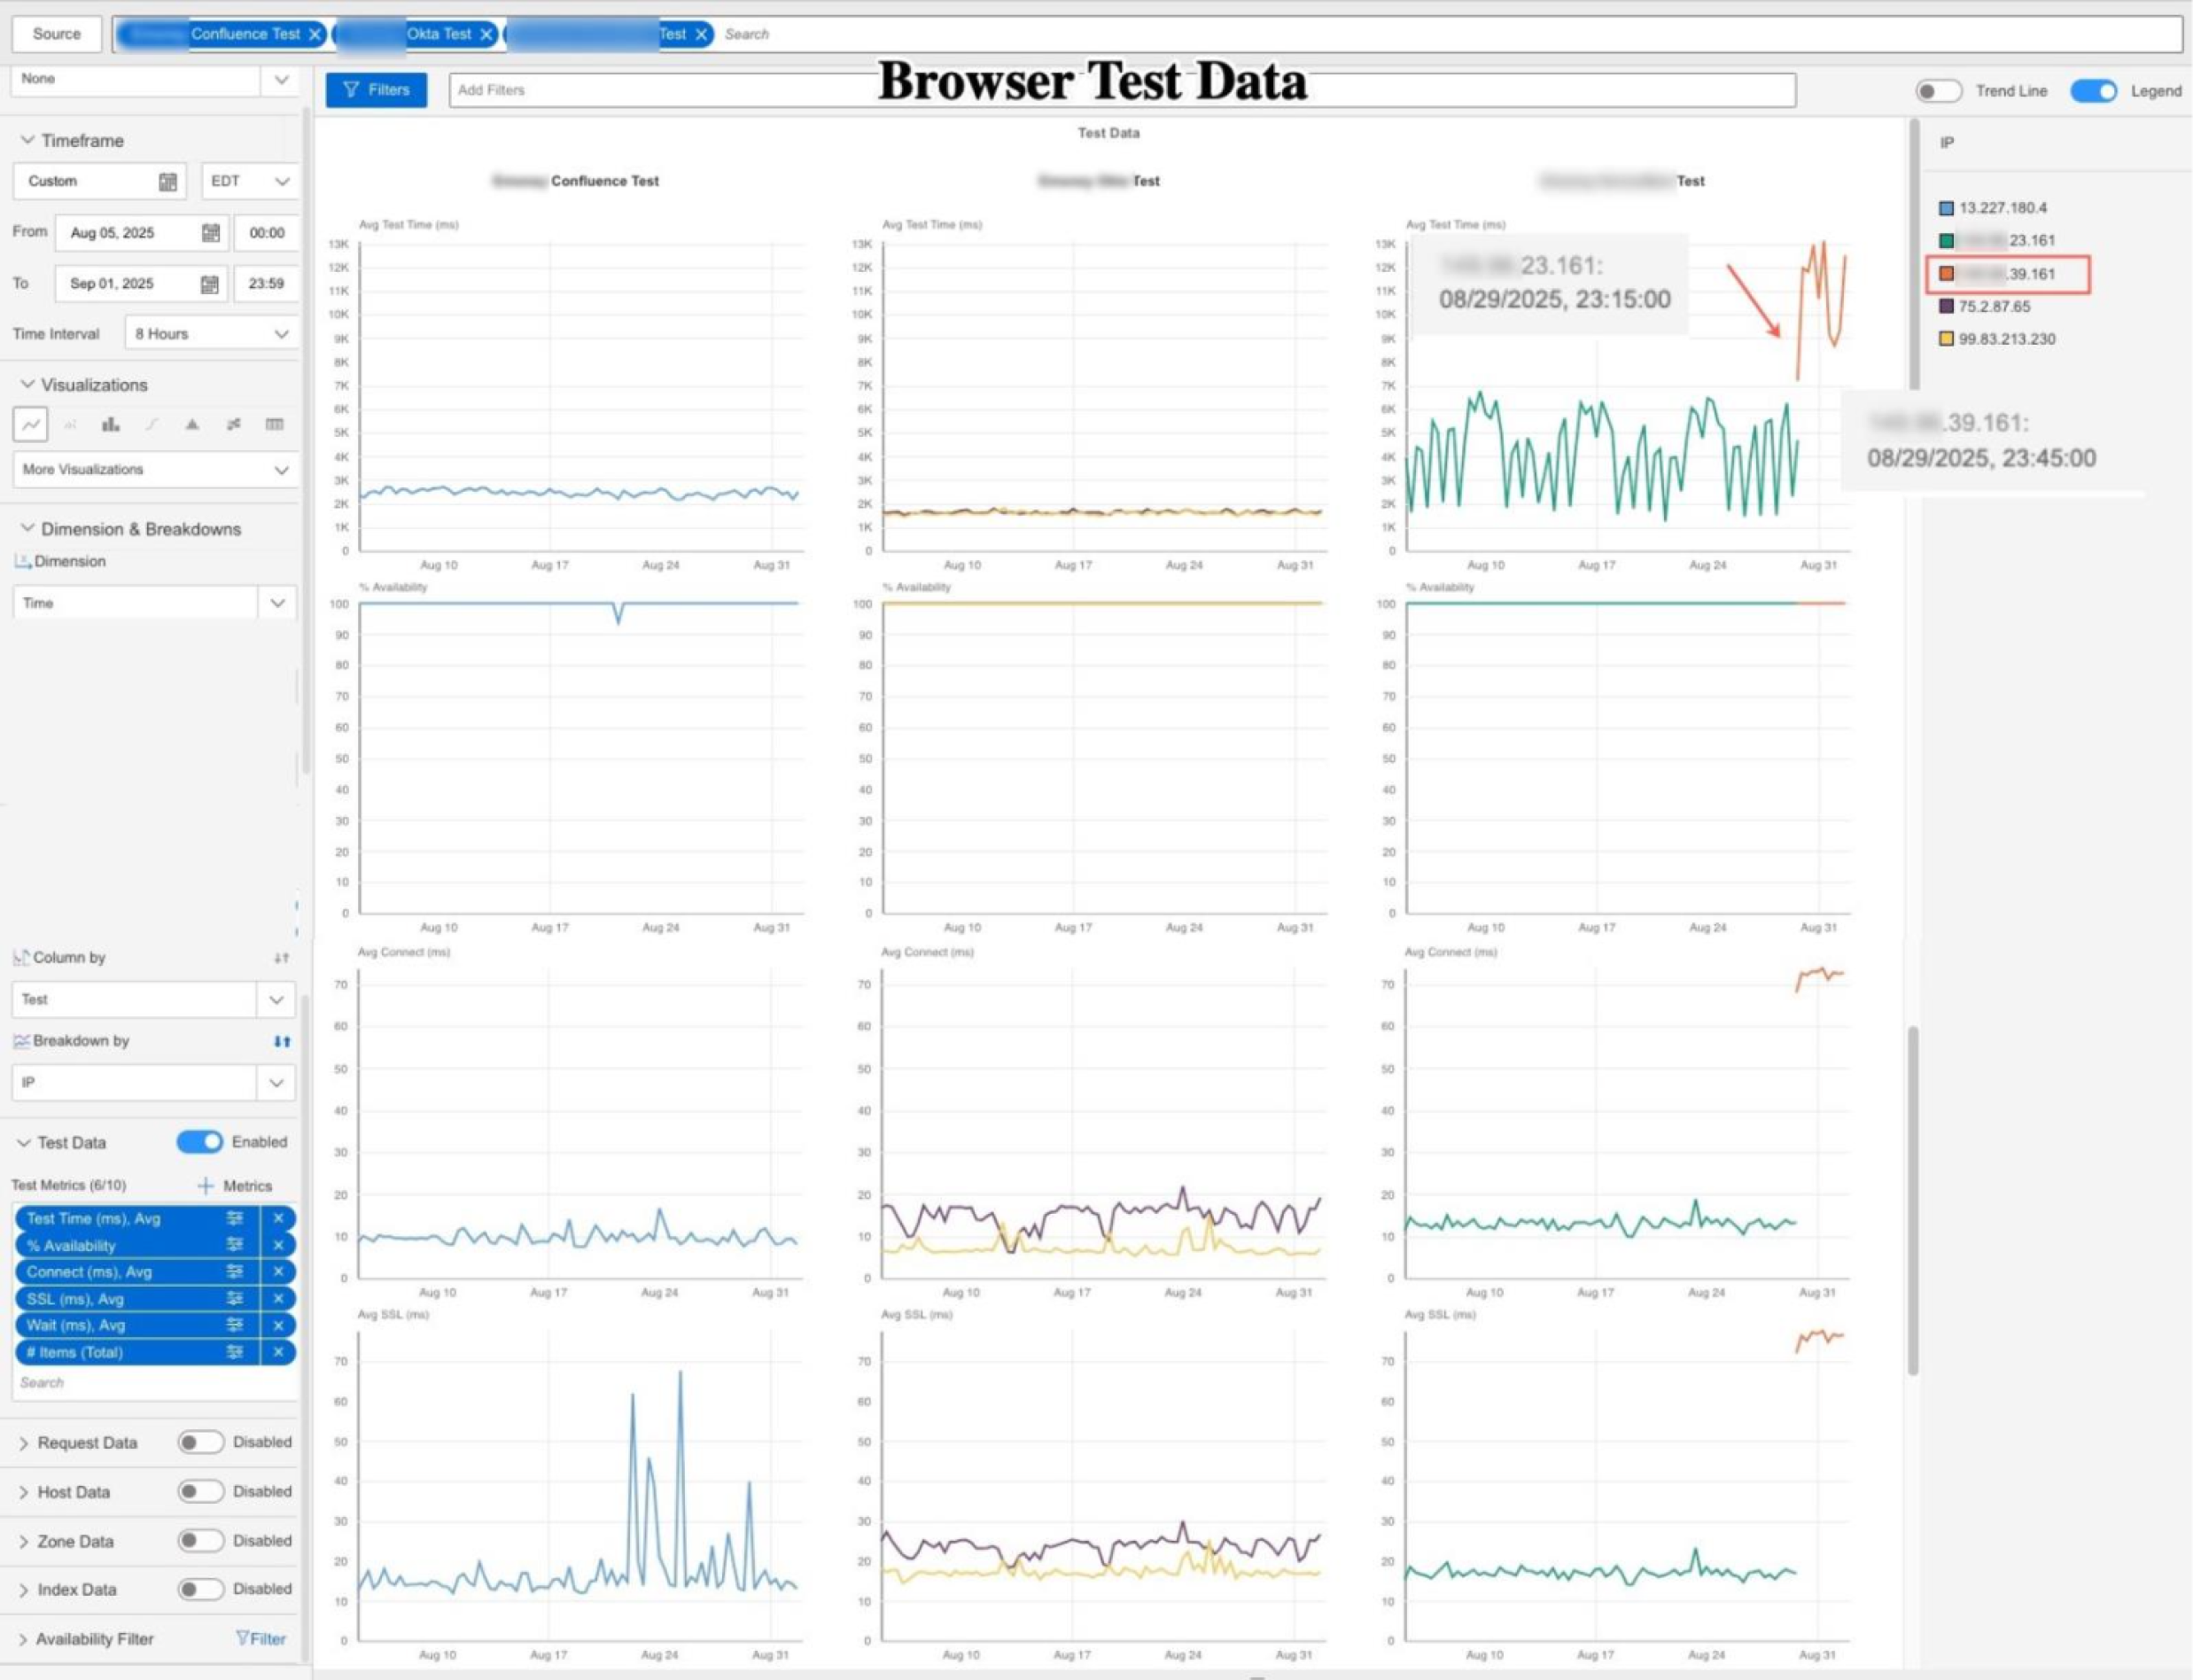Screen dimensions: 2193x1680
Task: Open the Time Interval 8 Hours dropdown
Action: click(212, 334)
